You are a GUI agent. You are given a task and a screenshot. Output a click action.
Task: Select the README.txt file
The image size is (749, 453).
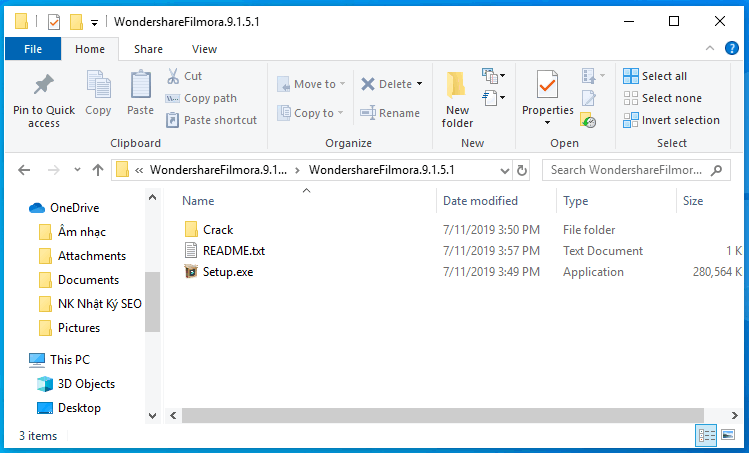(234, 251)
